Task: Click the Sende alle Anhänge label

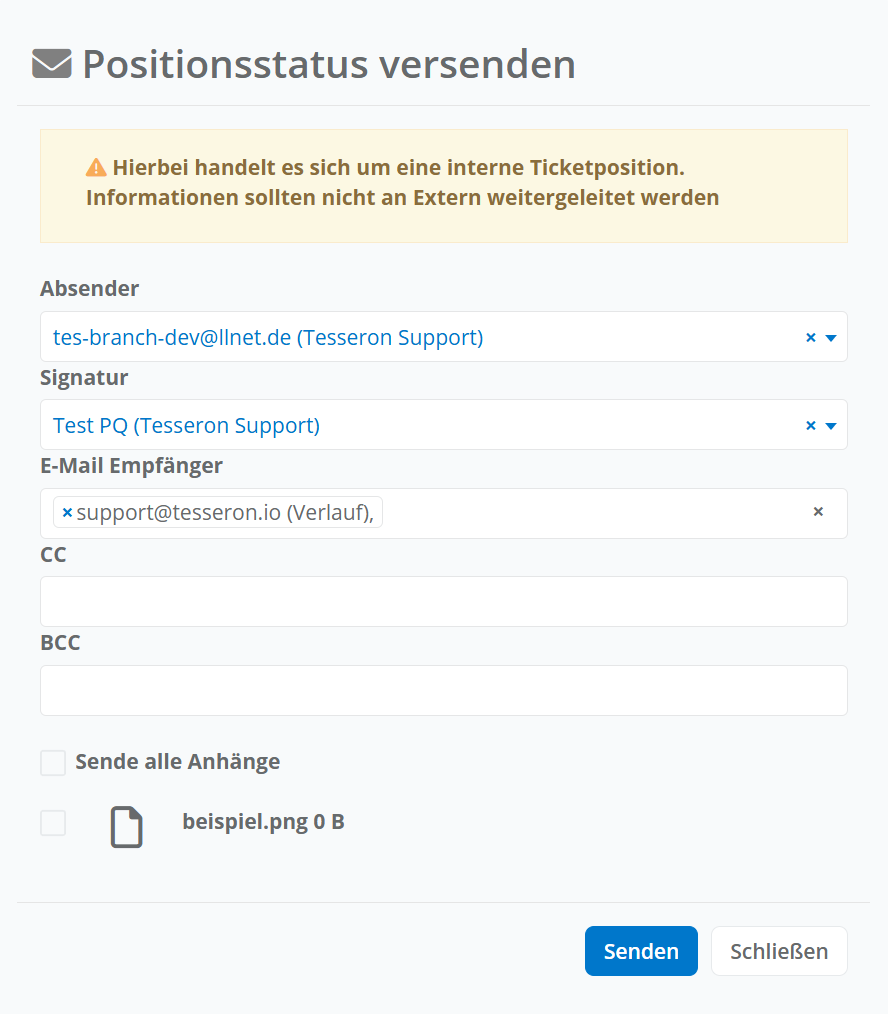Action: [x=178, y=762]
